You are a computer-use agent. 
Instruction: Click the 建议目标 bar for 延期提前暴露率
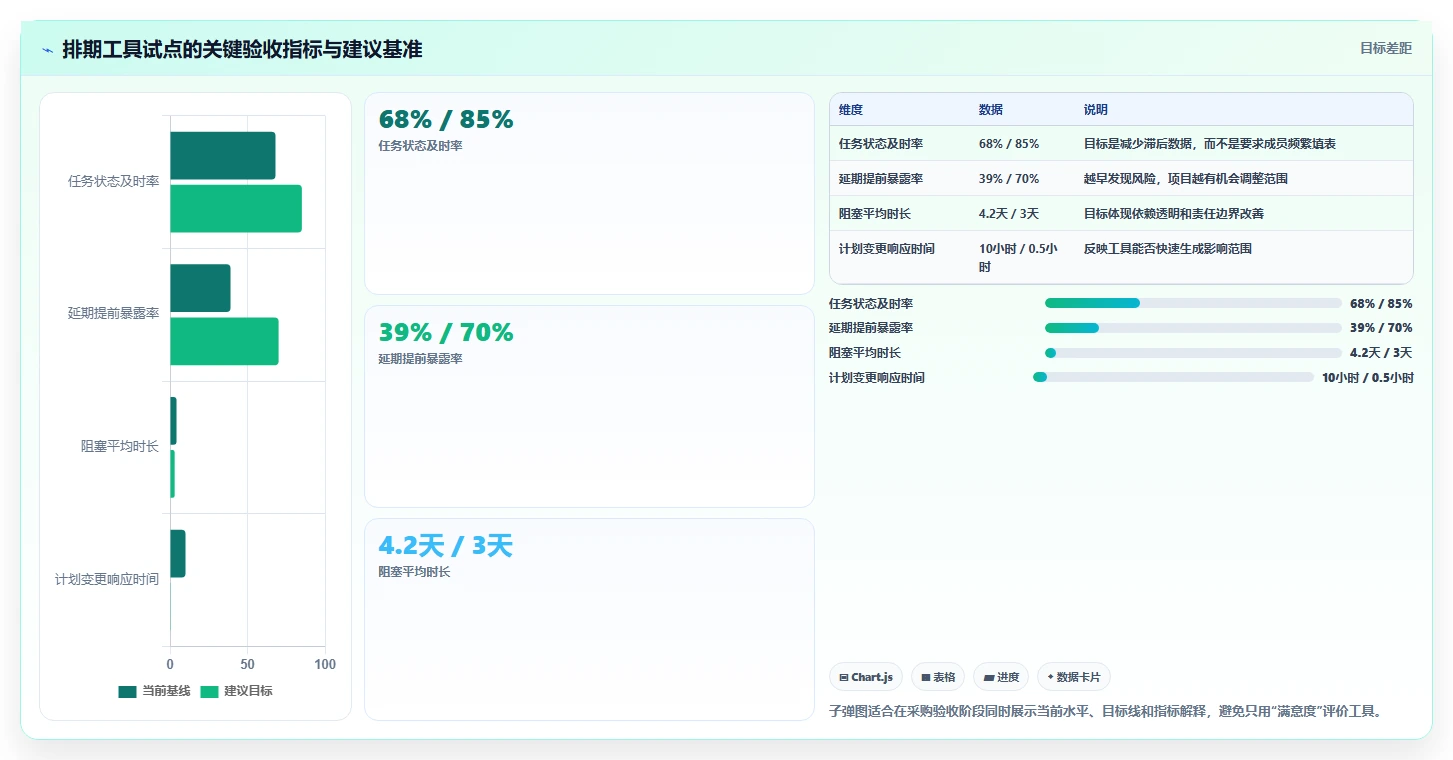(x=224, y=341)
